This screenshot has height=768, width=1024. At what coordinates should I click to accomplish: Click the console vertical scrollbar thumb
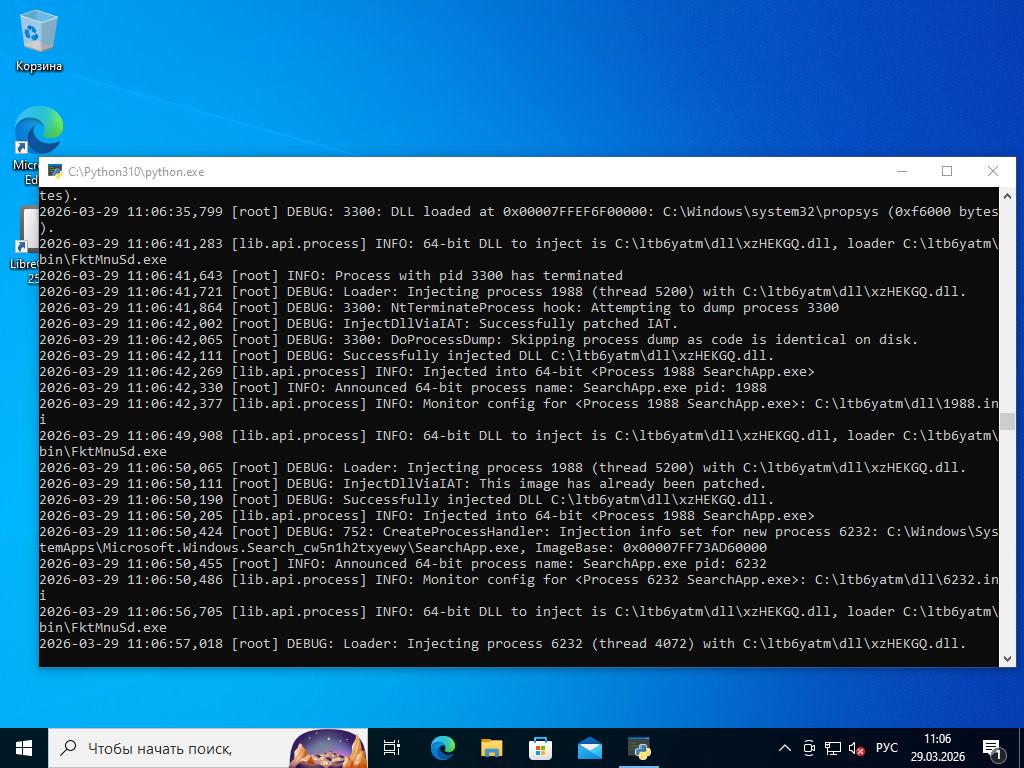coord(1006,421)
